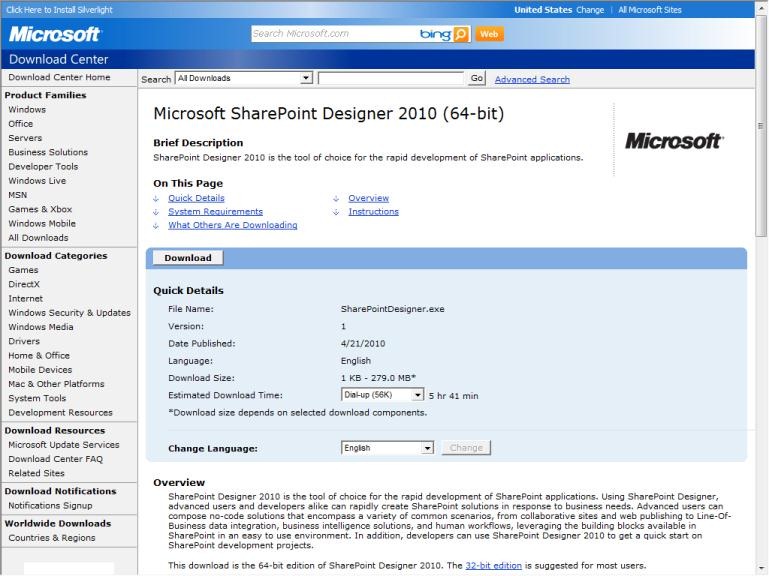This screenshot has height=576, width=769.
Task: Open Games download category
Action: click(x=23, y=270)
